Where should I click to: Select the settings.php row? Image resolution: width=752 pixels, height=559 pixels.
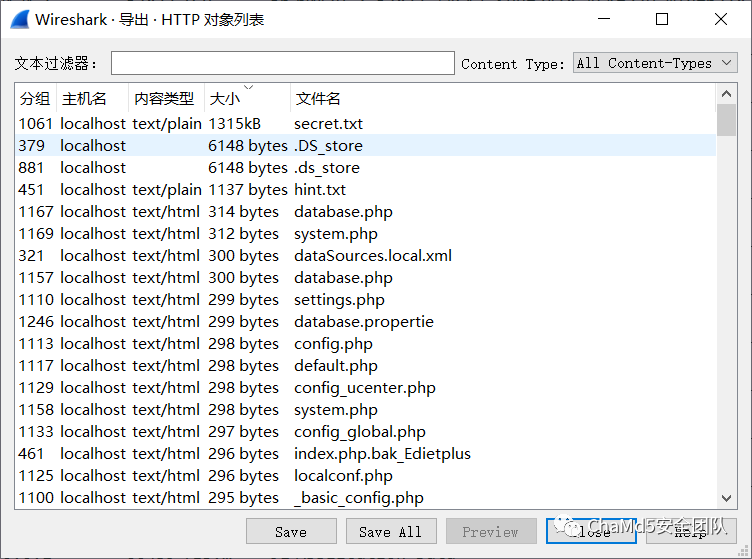(x=365, y=300)
